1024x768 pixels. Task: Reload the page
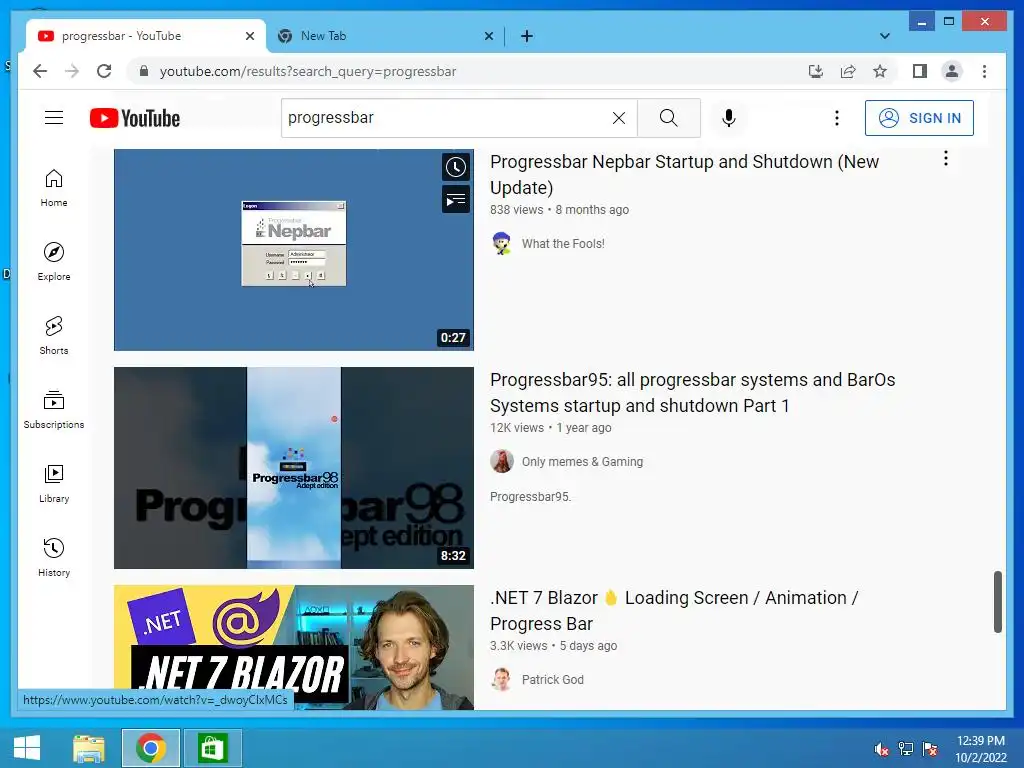(x=104, y=71)
